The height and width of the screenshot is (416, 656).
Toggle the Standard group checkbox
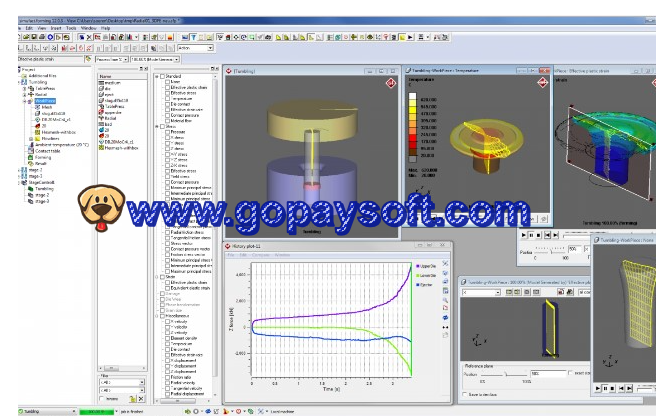coord(162,77)
